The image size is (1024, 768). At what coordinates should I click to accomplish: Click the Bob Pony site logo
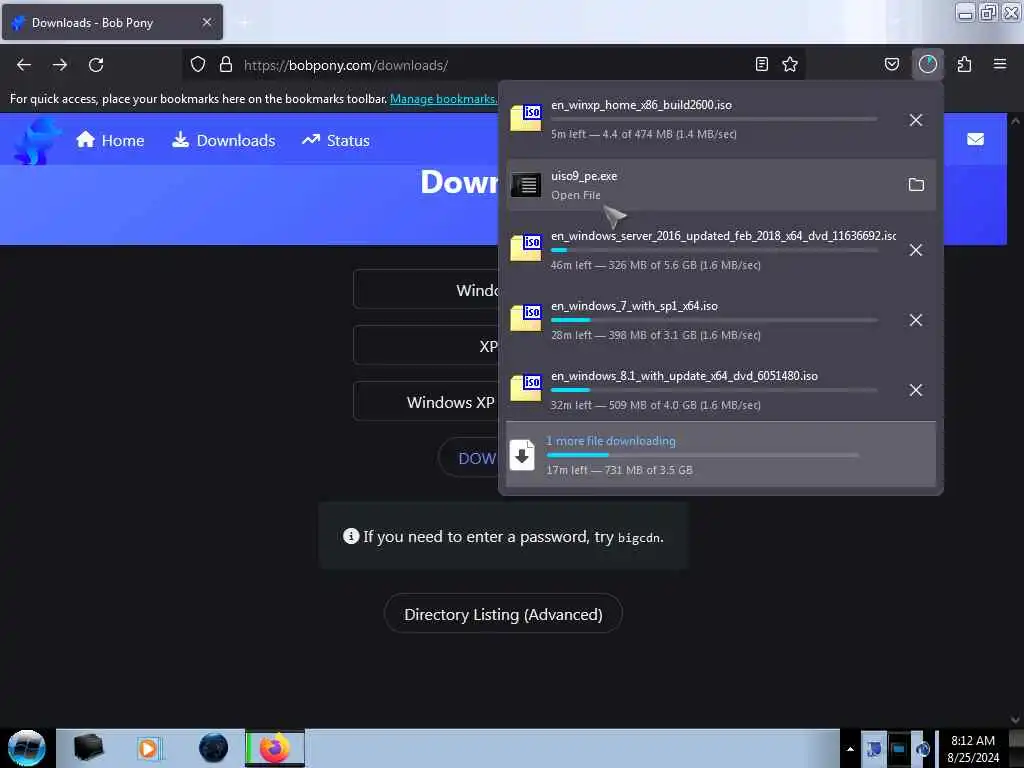pyautogui.click(x=37, y=141)
